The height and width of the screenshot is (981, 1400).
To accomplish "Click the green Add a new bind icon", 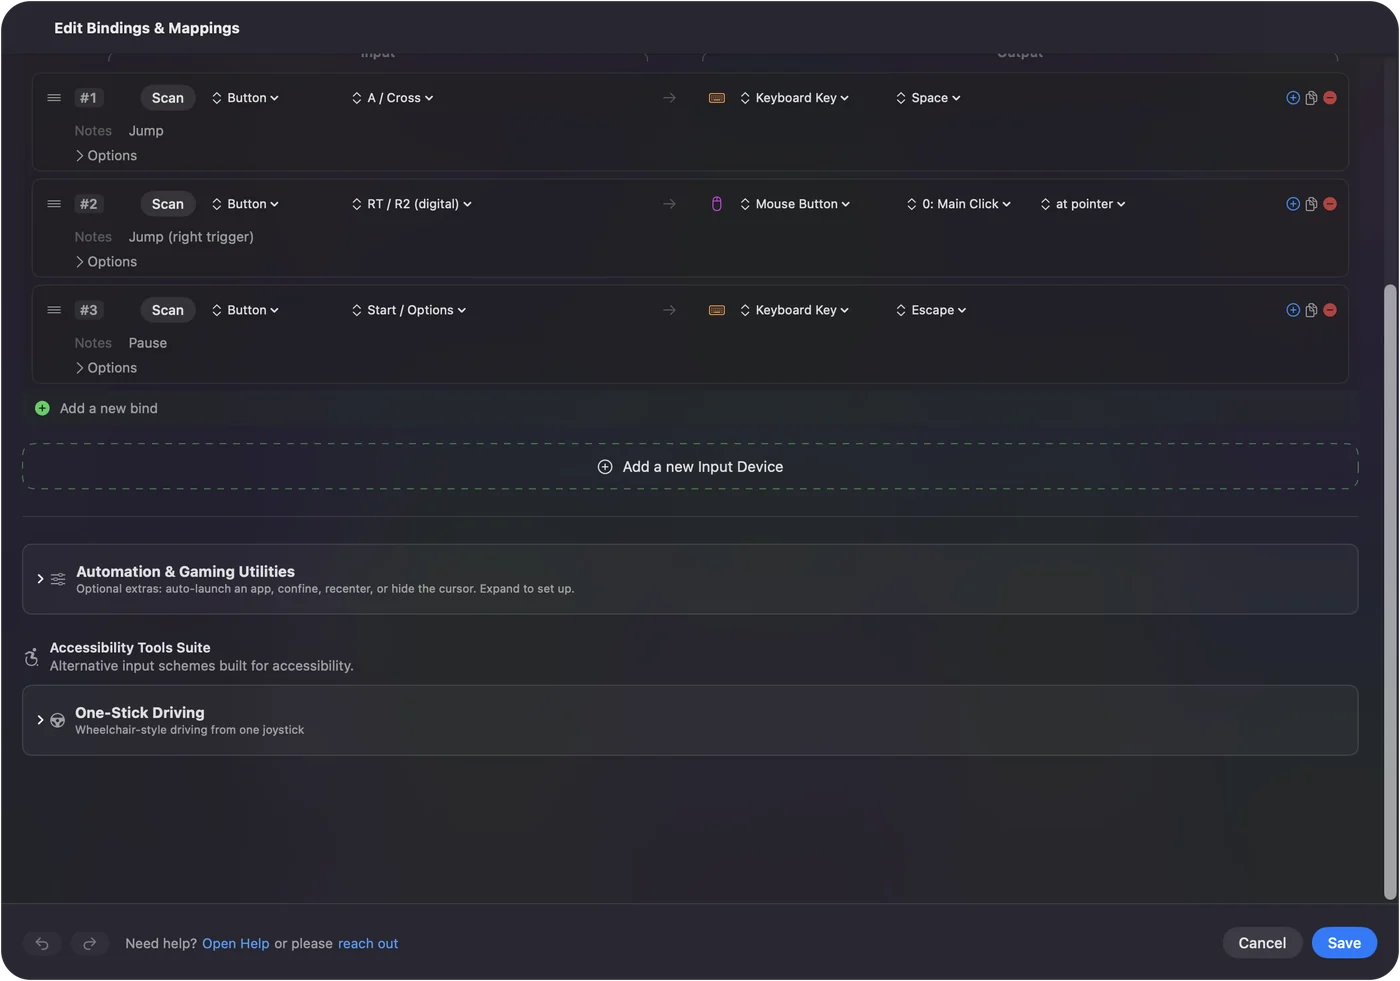I will pyautogui.click(x=42, y=408).
